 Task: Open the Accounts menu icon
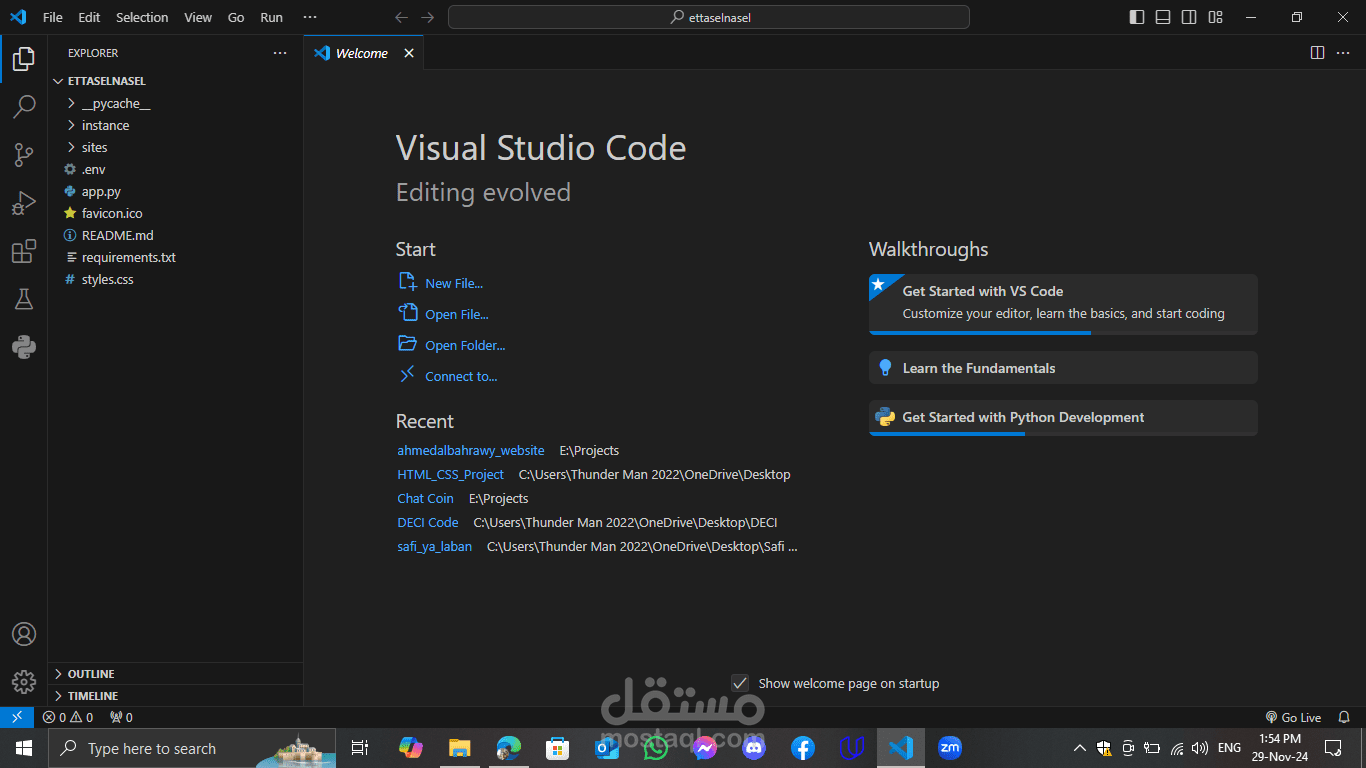click(24, 634)
